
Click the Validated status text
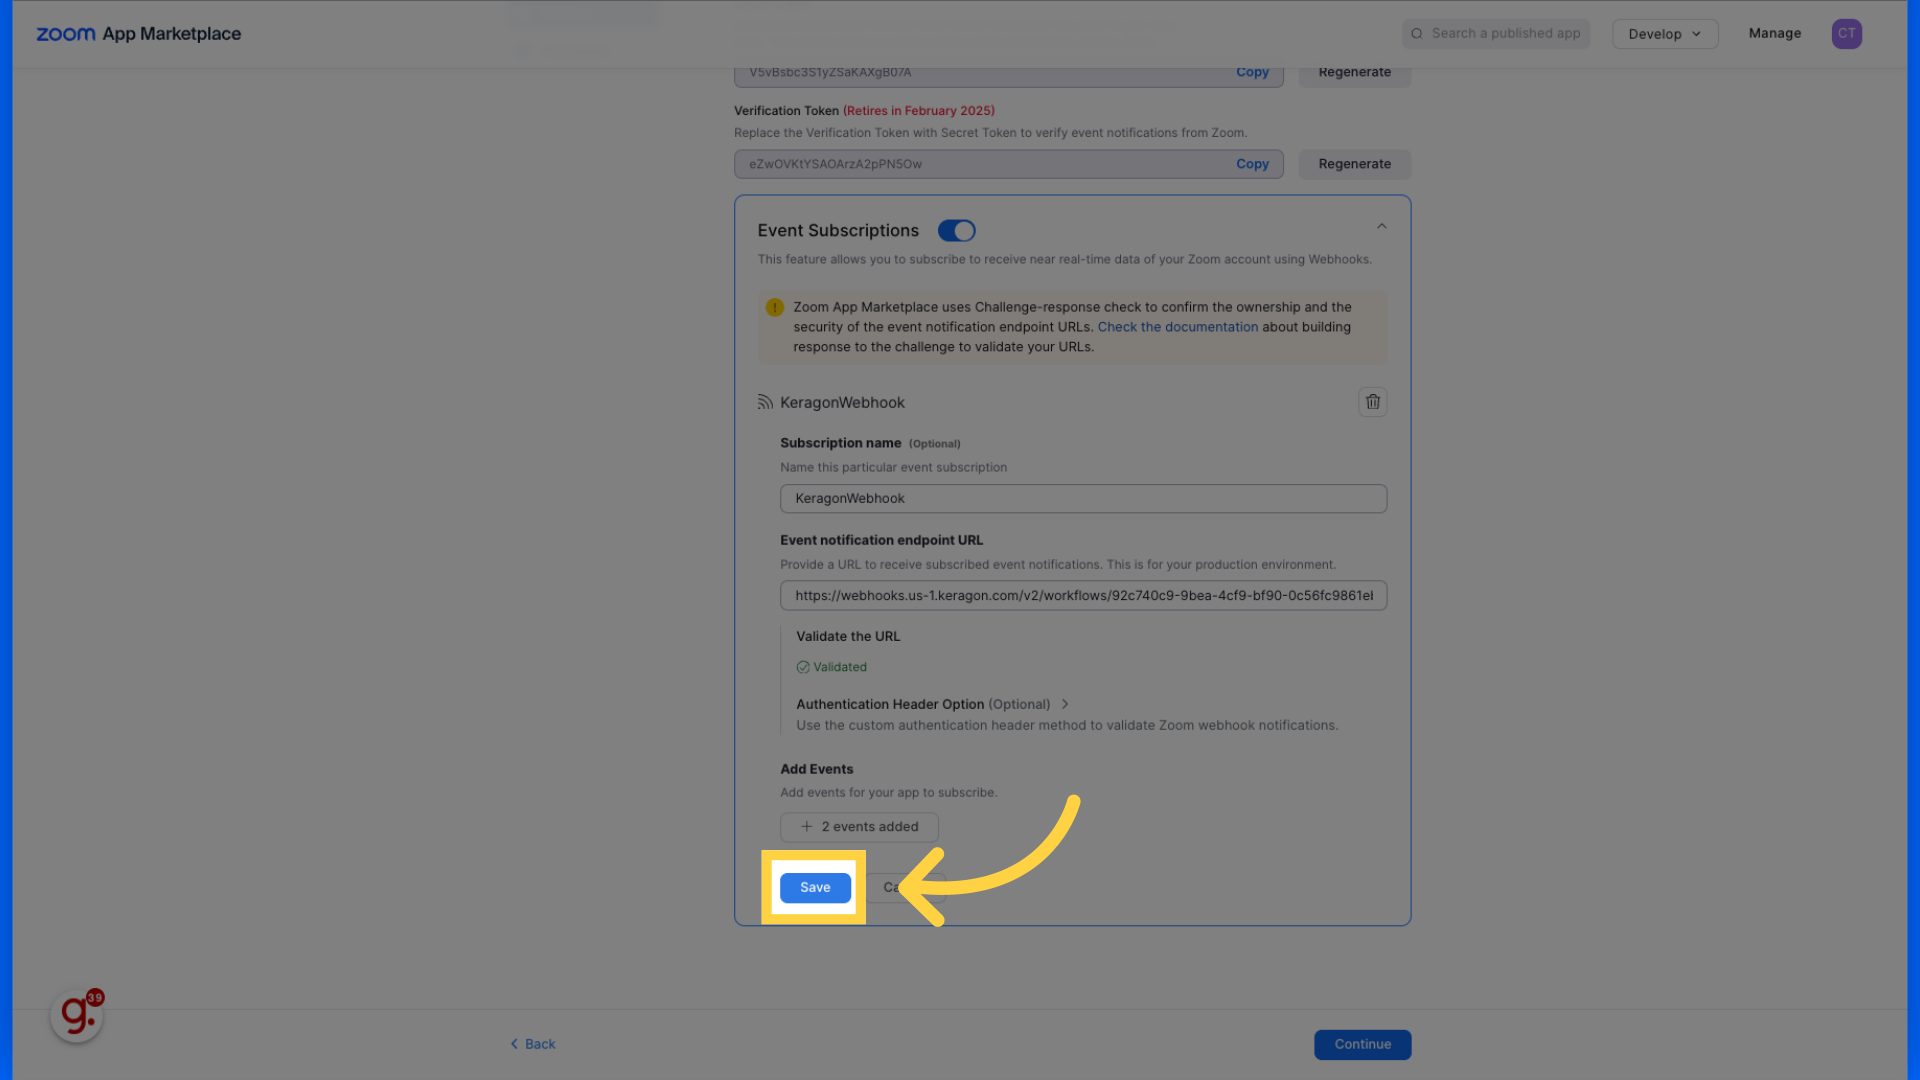[839, 667]
